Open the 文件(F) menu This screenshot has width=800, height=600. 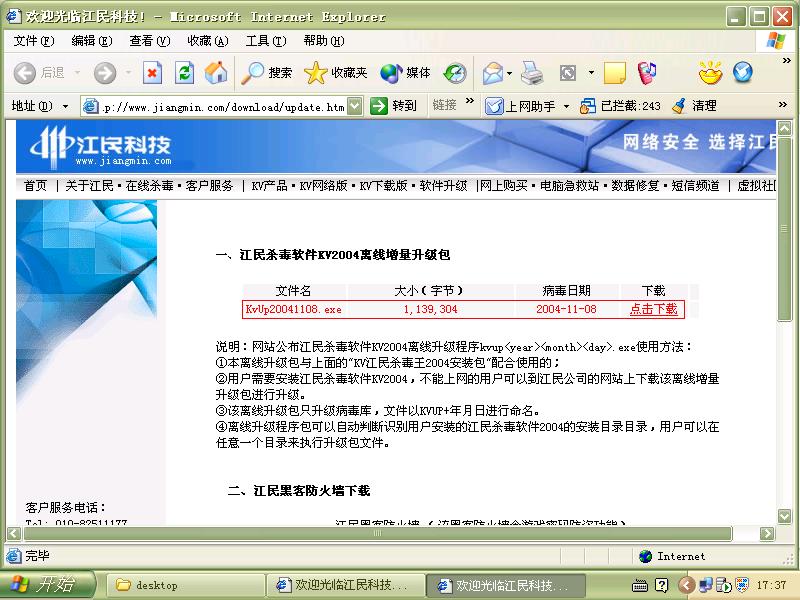(x=34, y=41)
